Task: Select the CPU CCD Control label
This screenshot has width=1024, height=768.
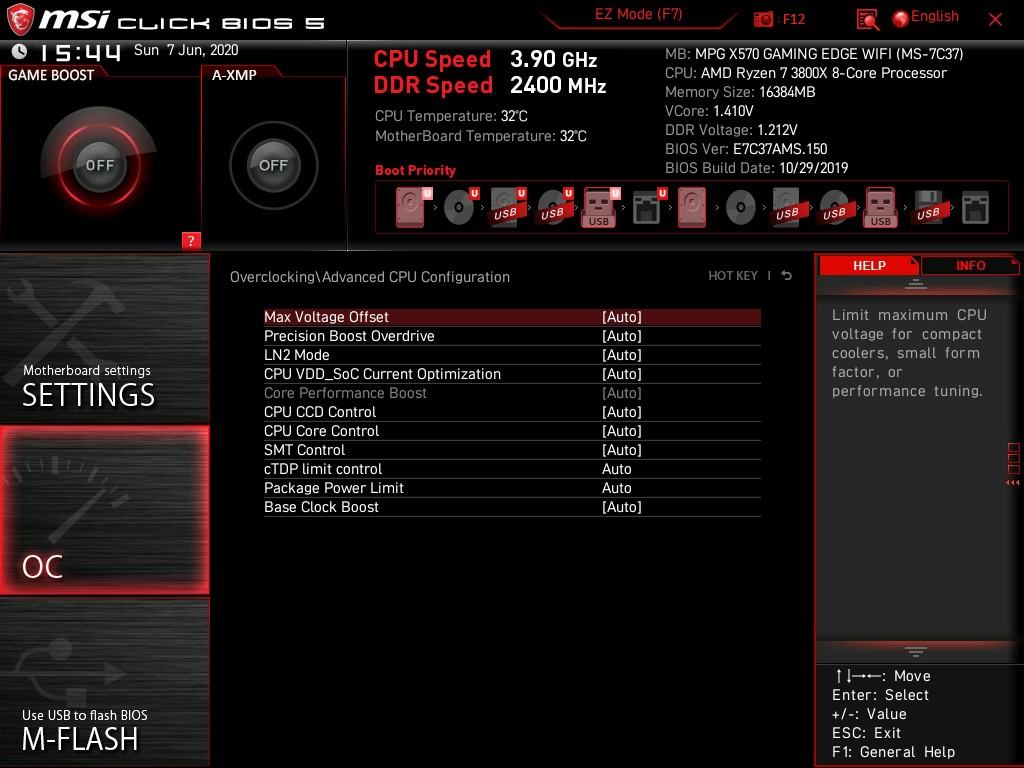Action: [x=319, y=411]
